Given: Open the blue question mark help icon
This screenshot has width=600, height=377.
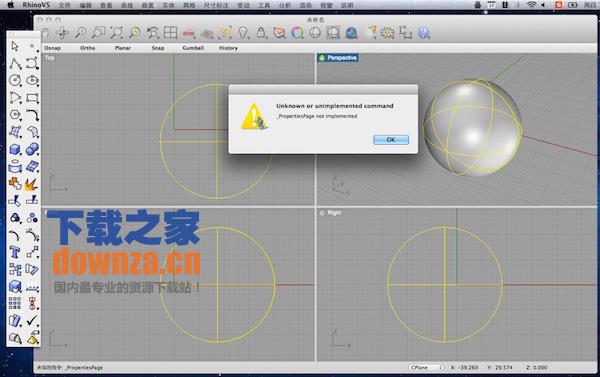Looking at the screenshot, I should (x=423, y=33).
